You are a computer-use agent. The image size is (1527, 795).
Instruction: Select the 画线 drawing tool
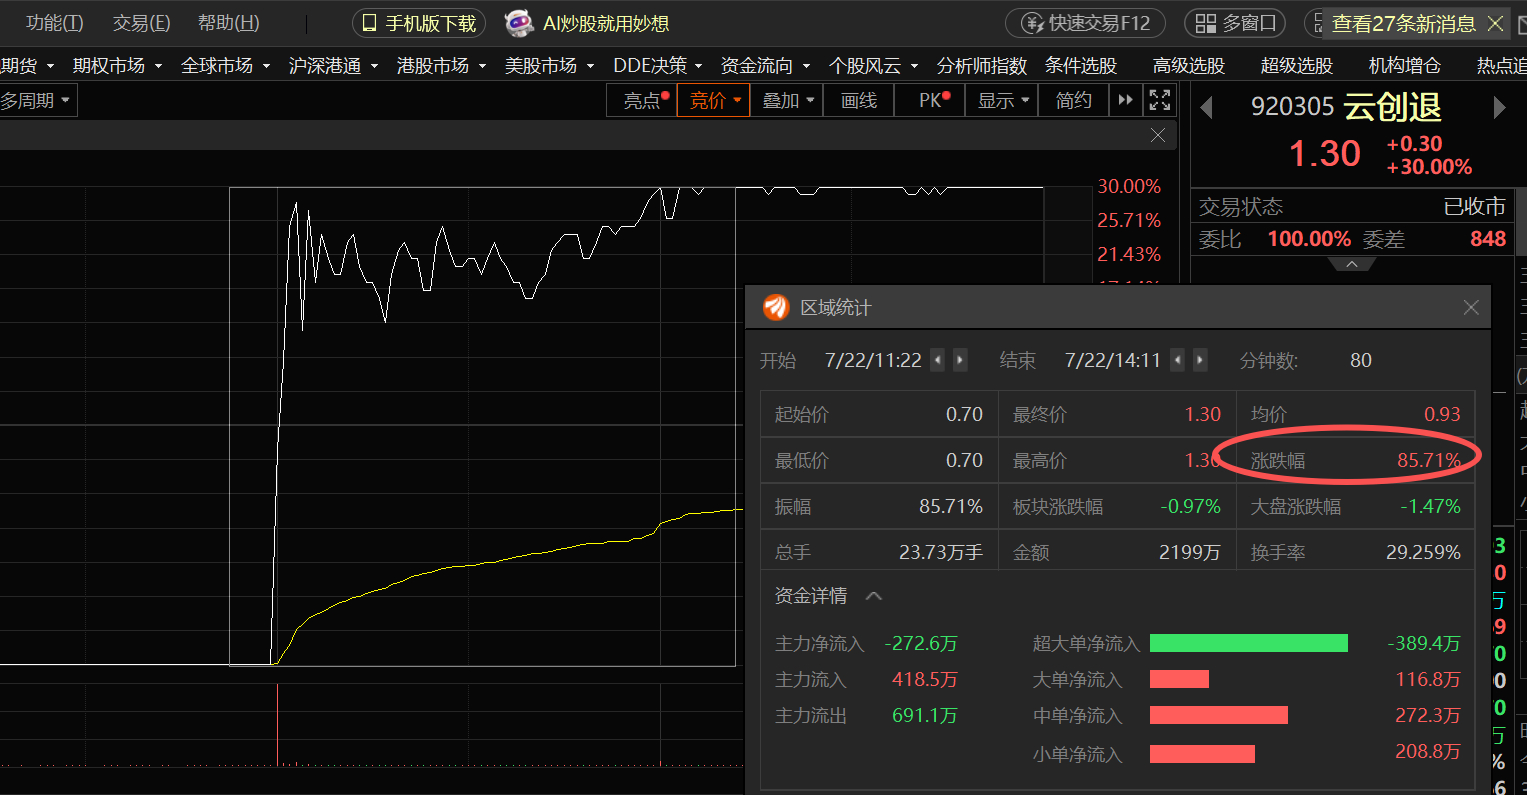click(858, 101)
